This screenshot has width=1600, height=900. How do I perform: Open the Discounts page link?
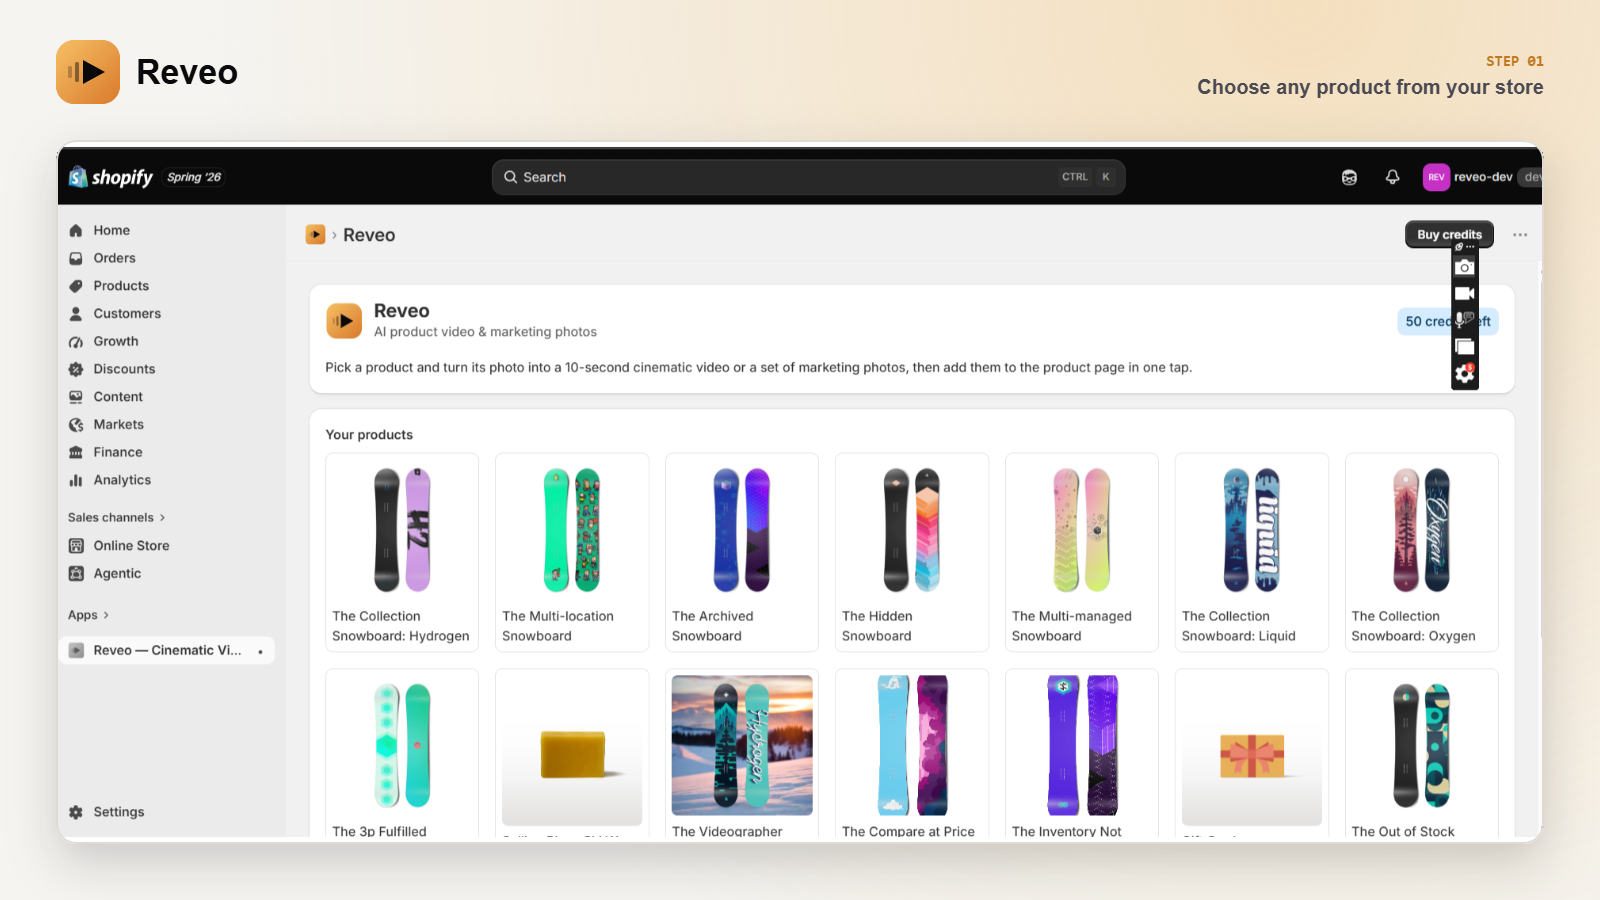pos(124,369)
